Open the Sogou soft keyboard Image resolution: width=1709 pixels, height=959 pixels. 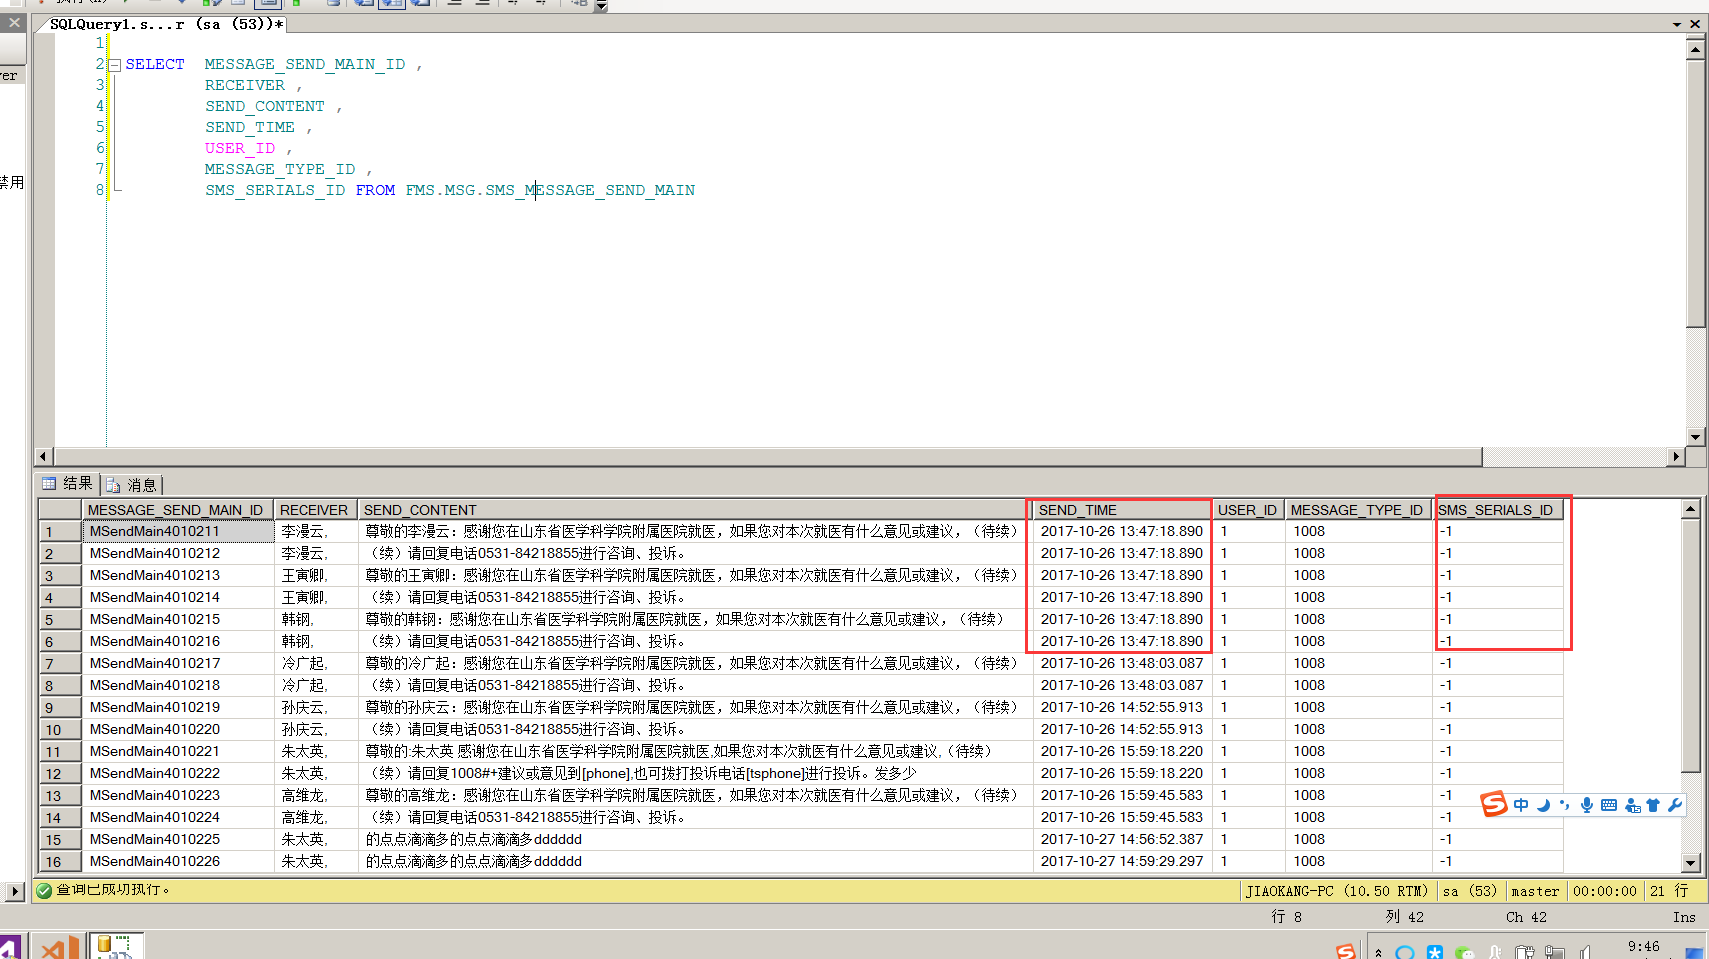point(1609,805)
